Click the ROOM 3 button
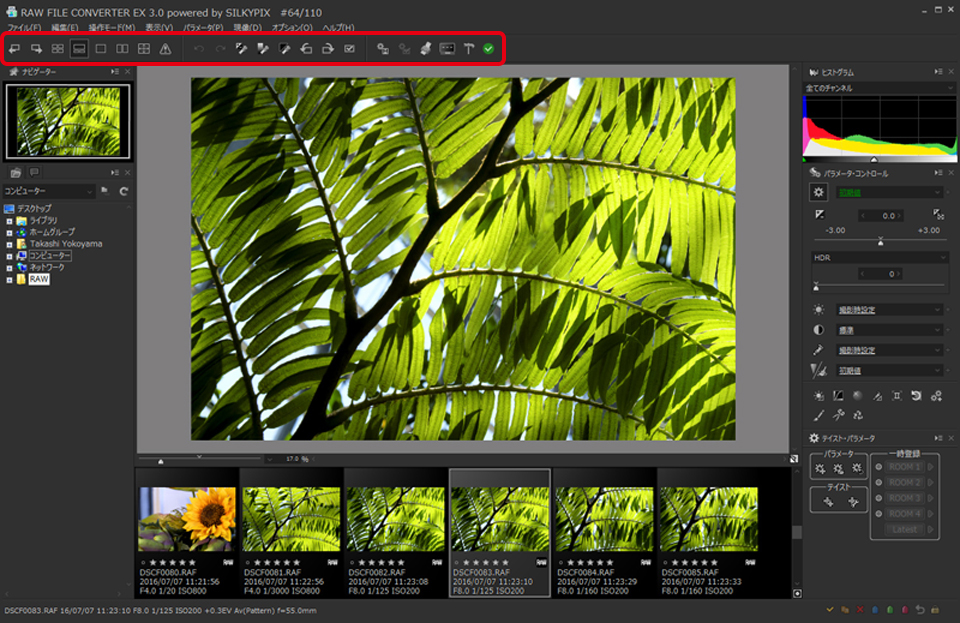960x623 pixels. 904,498
